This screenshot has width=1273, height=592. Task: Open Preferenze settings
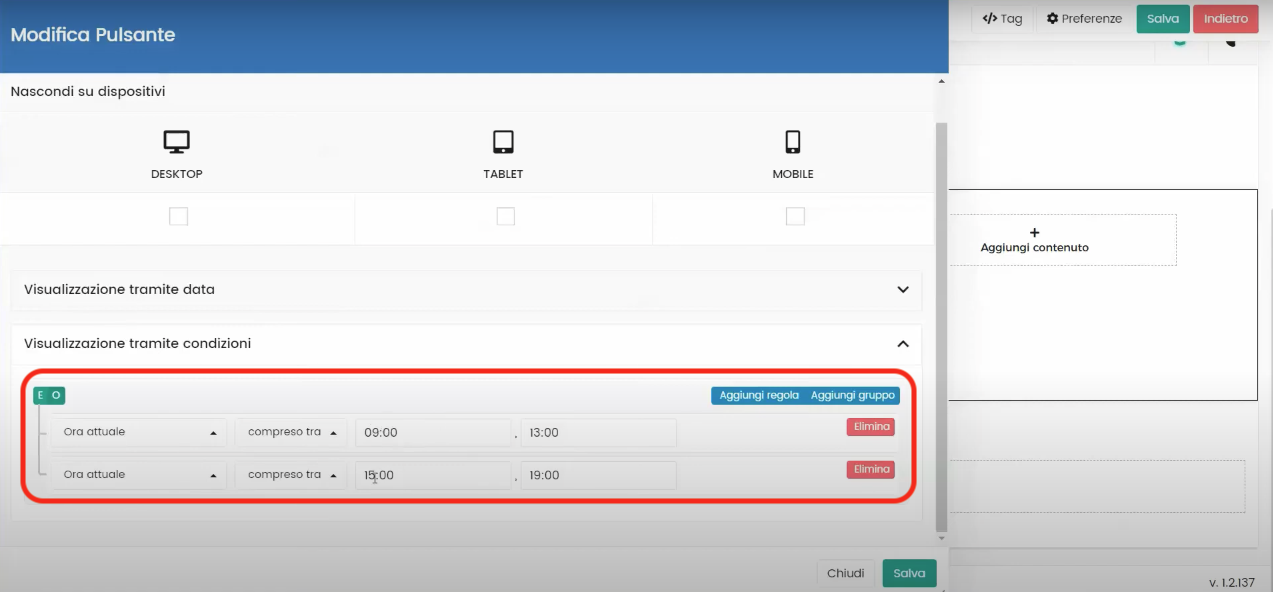click(1084, 19)
